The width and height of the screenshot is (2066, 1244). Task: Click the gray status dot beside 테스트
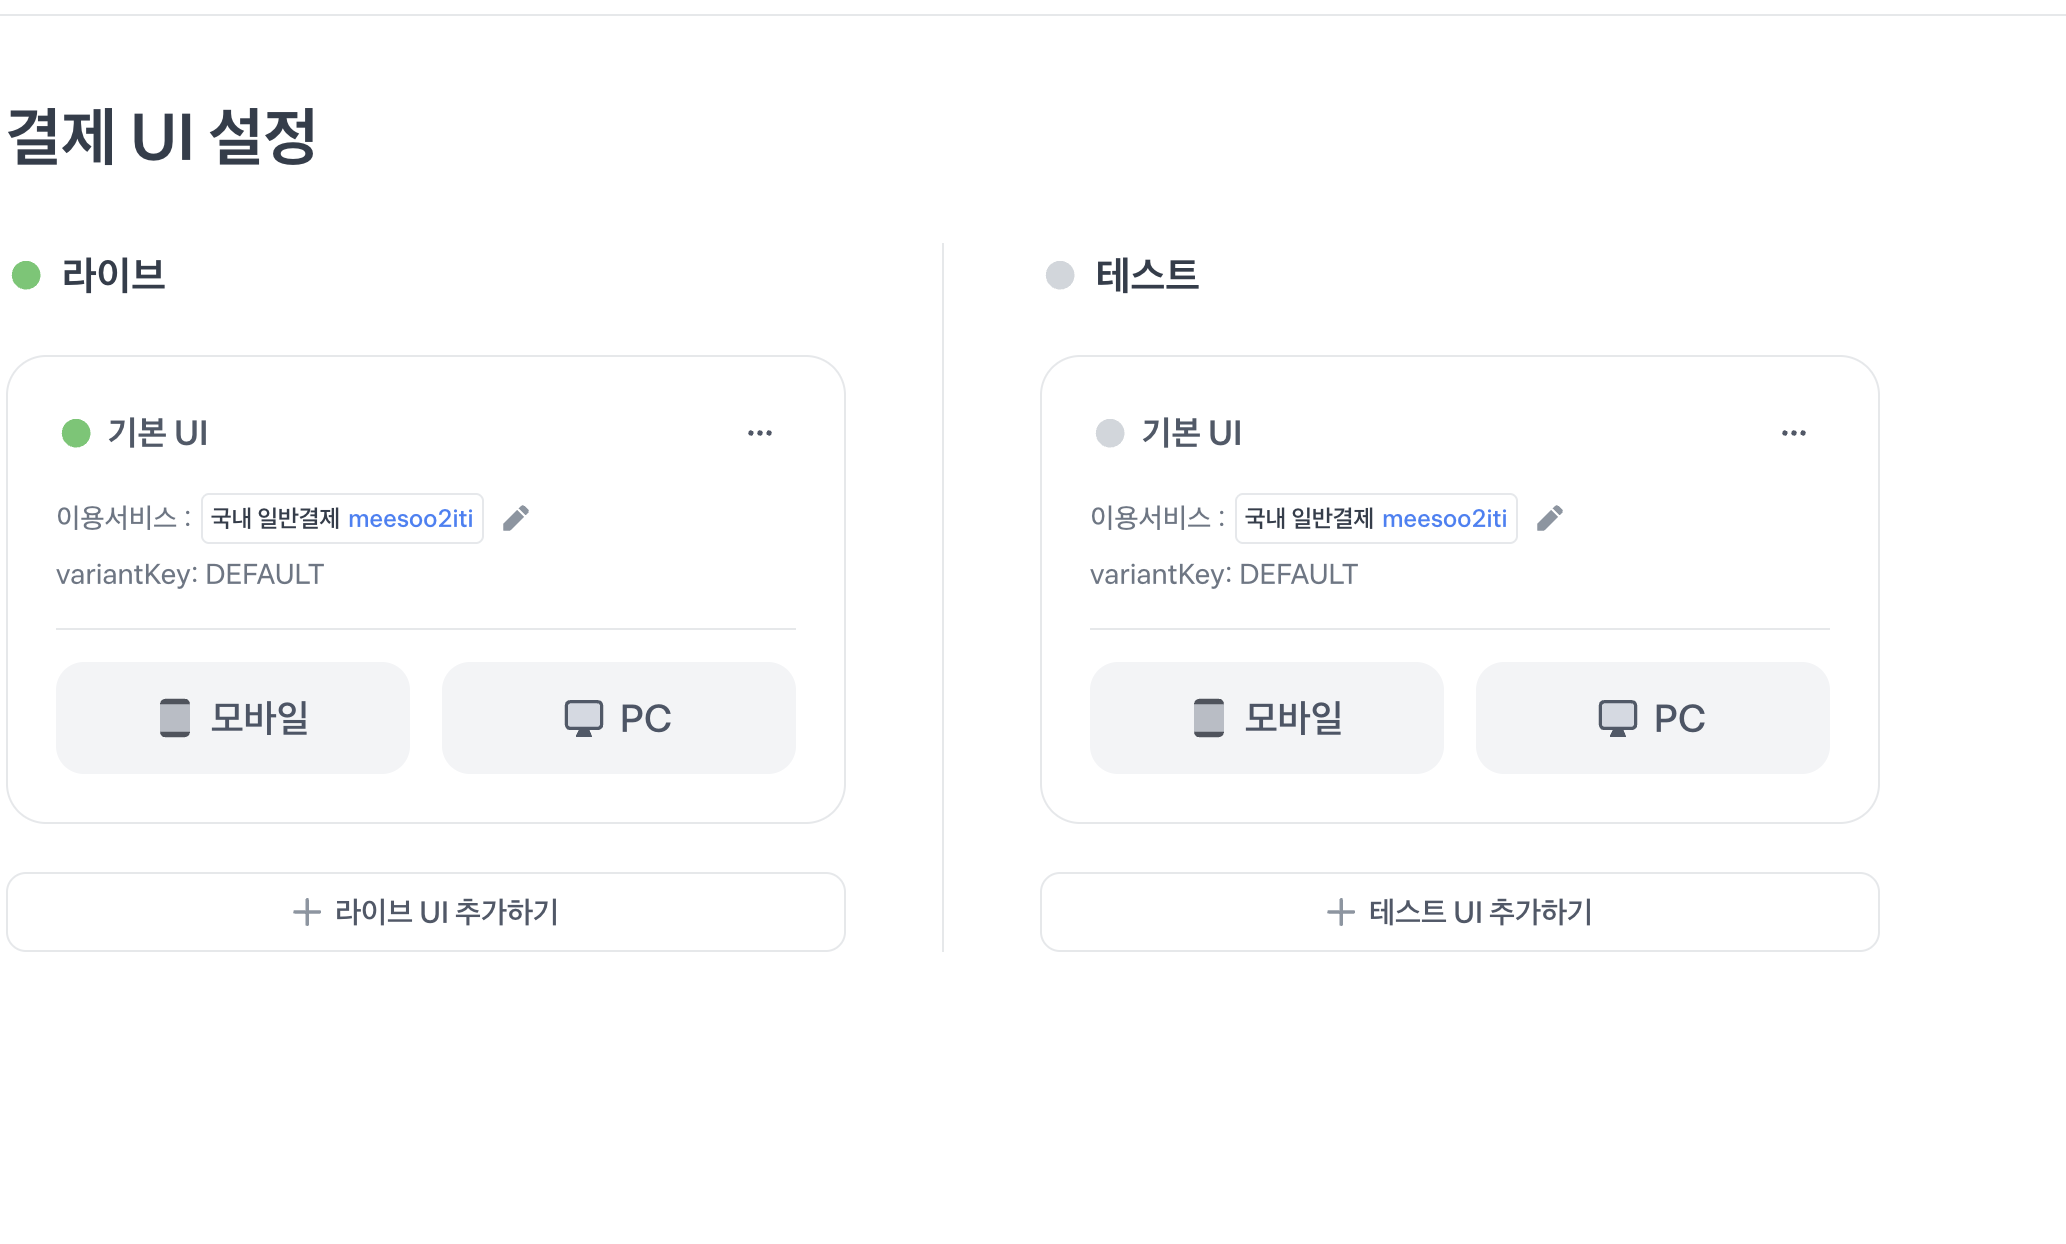(x=1060, y=275)
